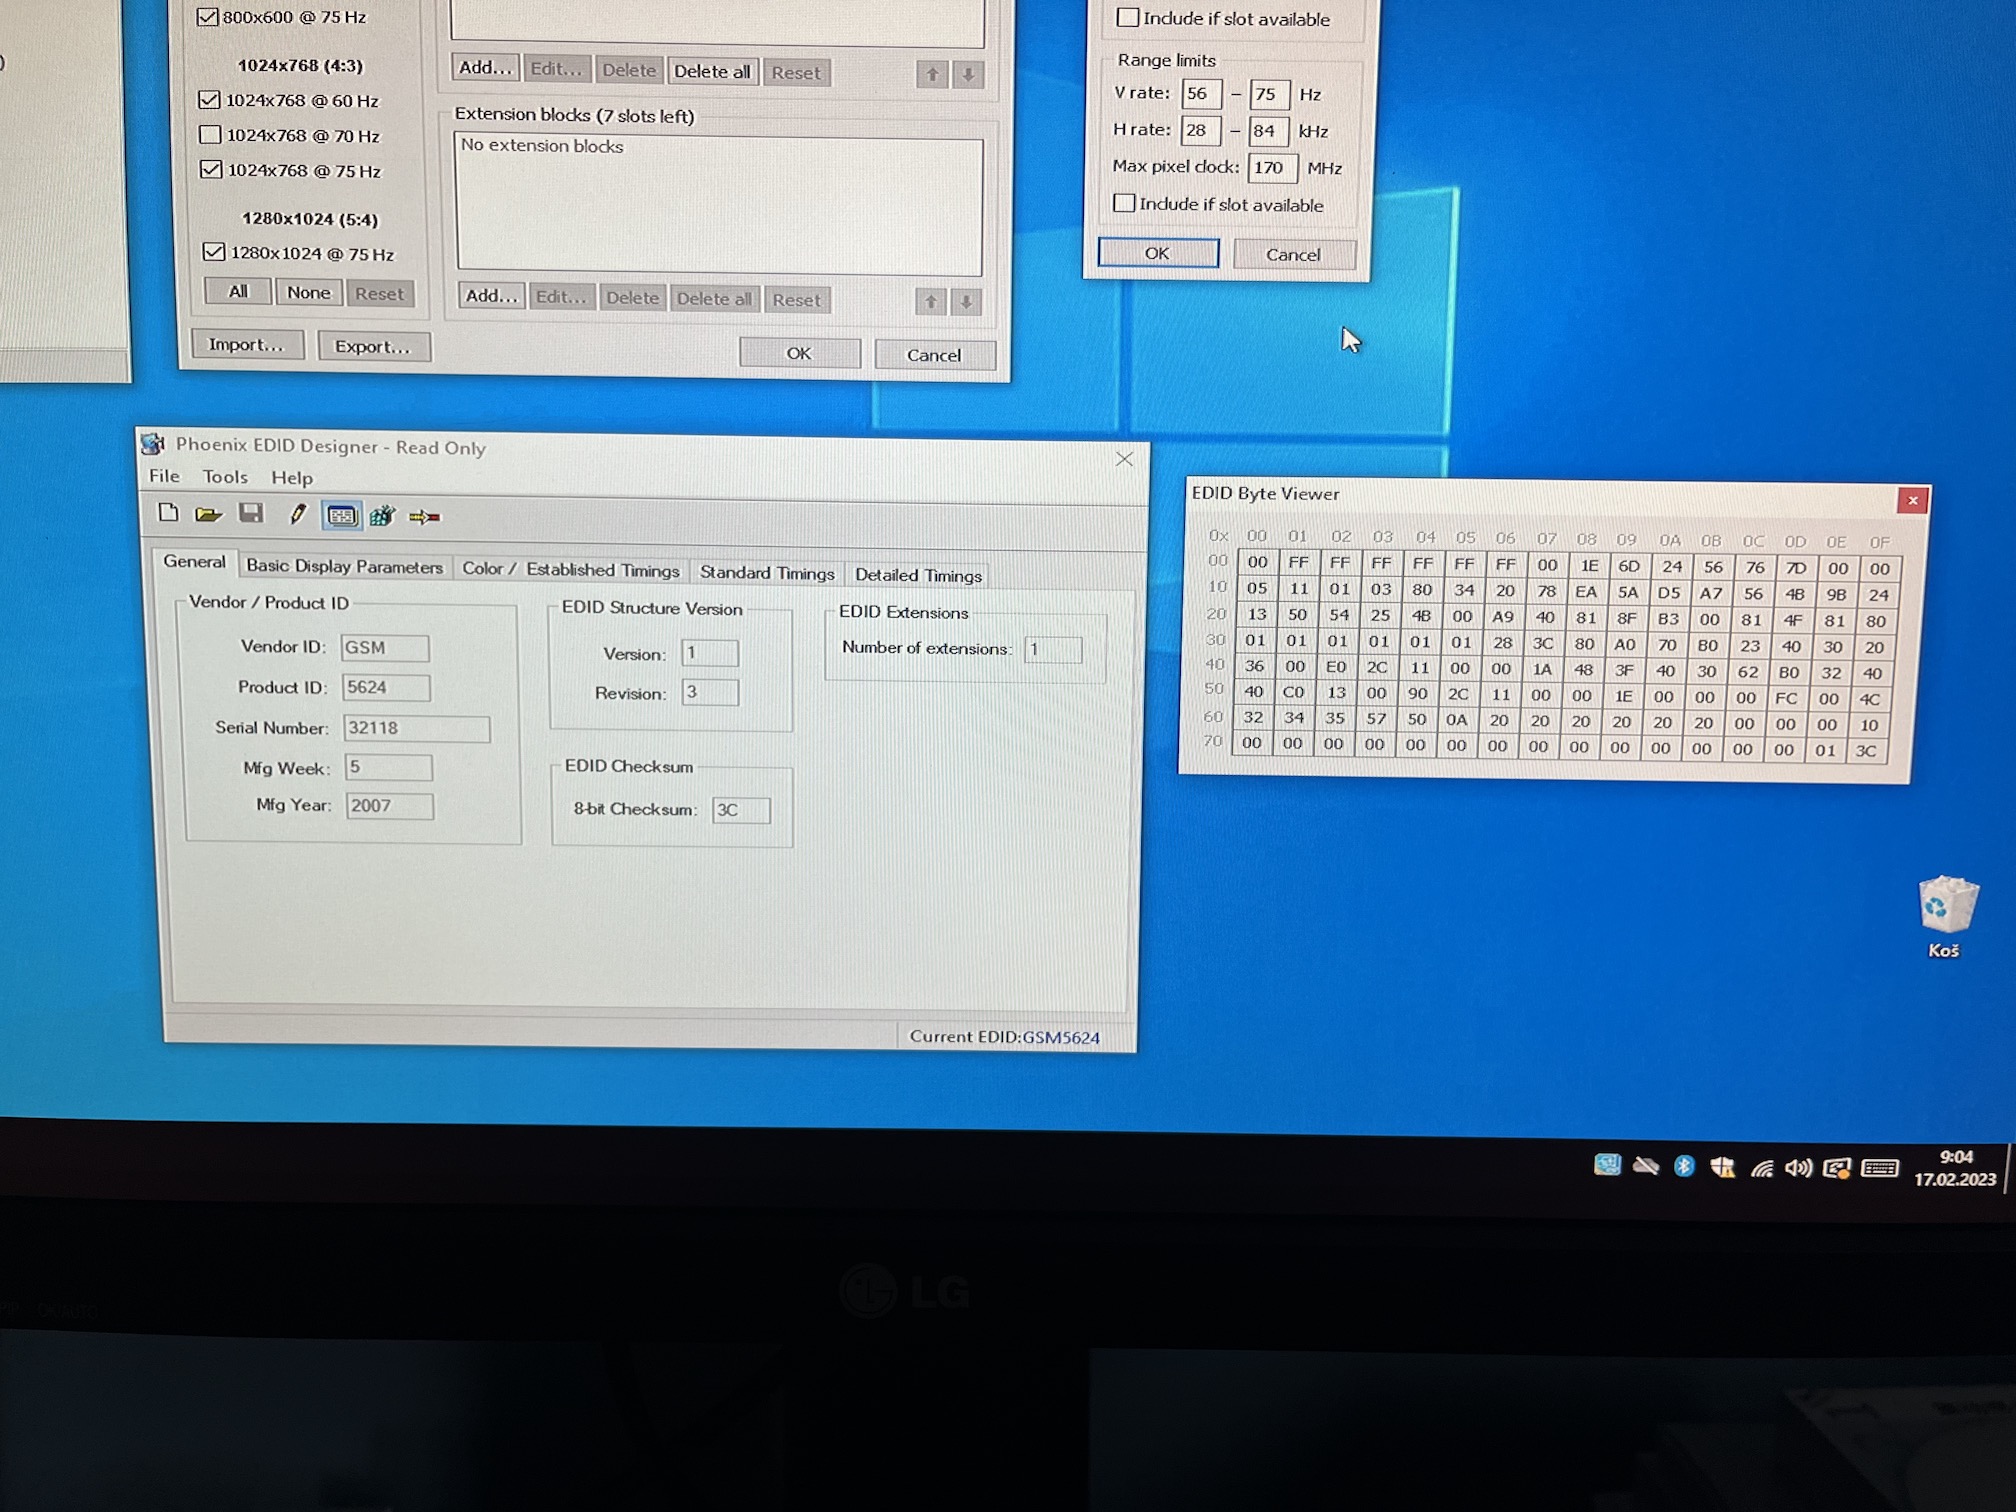Screen dimensions: 2016x1512
Task: Click the registry extract cubes icon
Action: [x=382, y=517]
